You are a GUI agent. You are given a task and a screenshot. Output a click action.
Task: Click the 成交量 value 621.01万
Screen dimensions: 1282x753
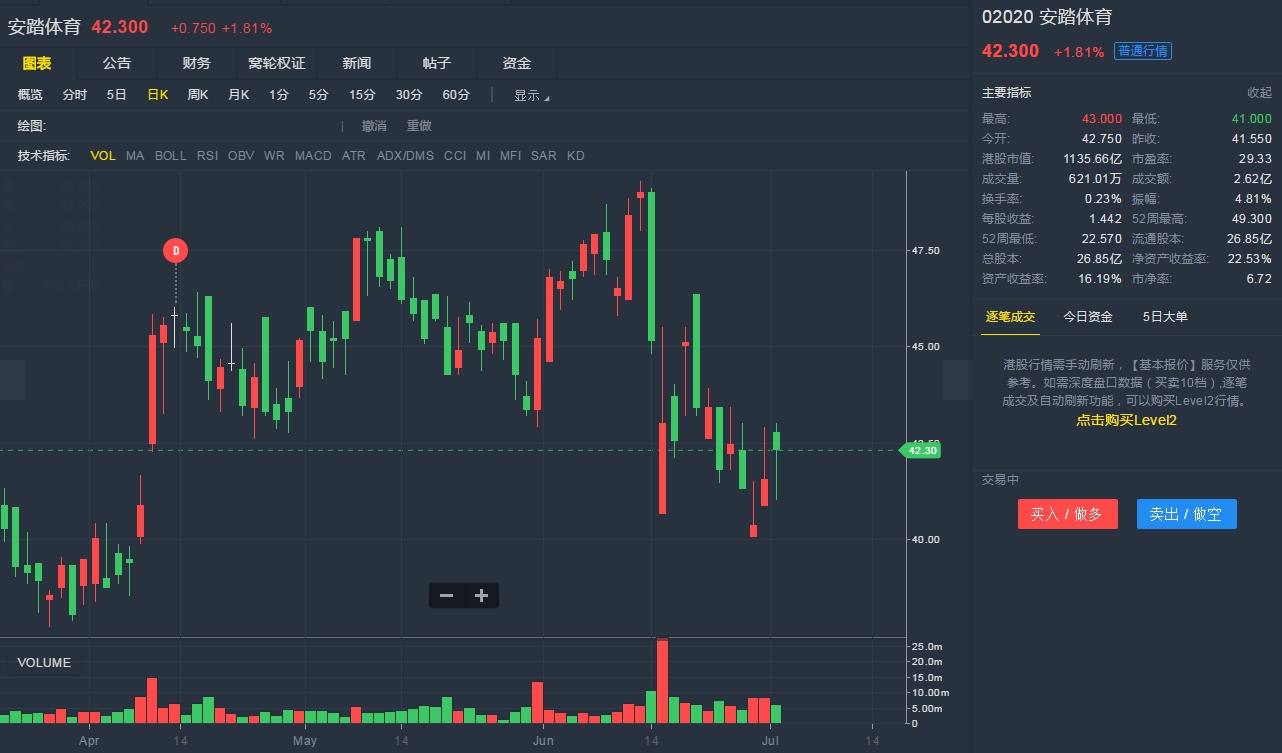[1096, 179]
